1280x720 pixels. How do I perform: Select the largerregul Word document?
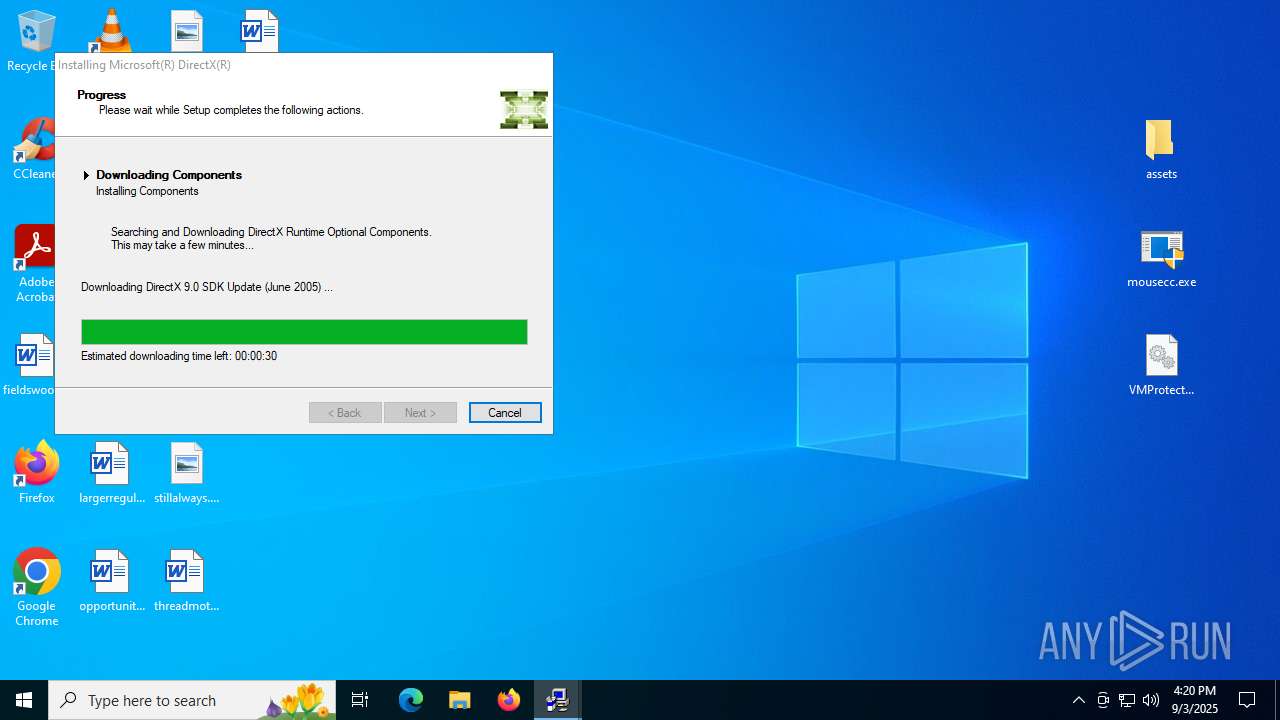pyautogui.click(x=111, y=473)
